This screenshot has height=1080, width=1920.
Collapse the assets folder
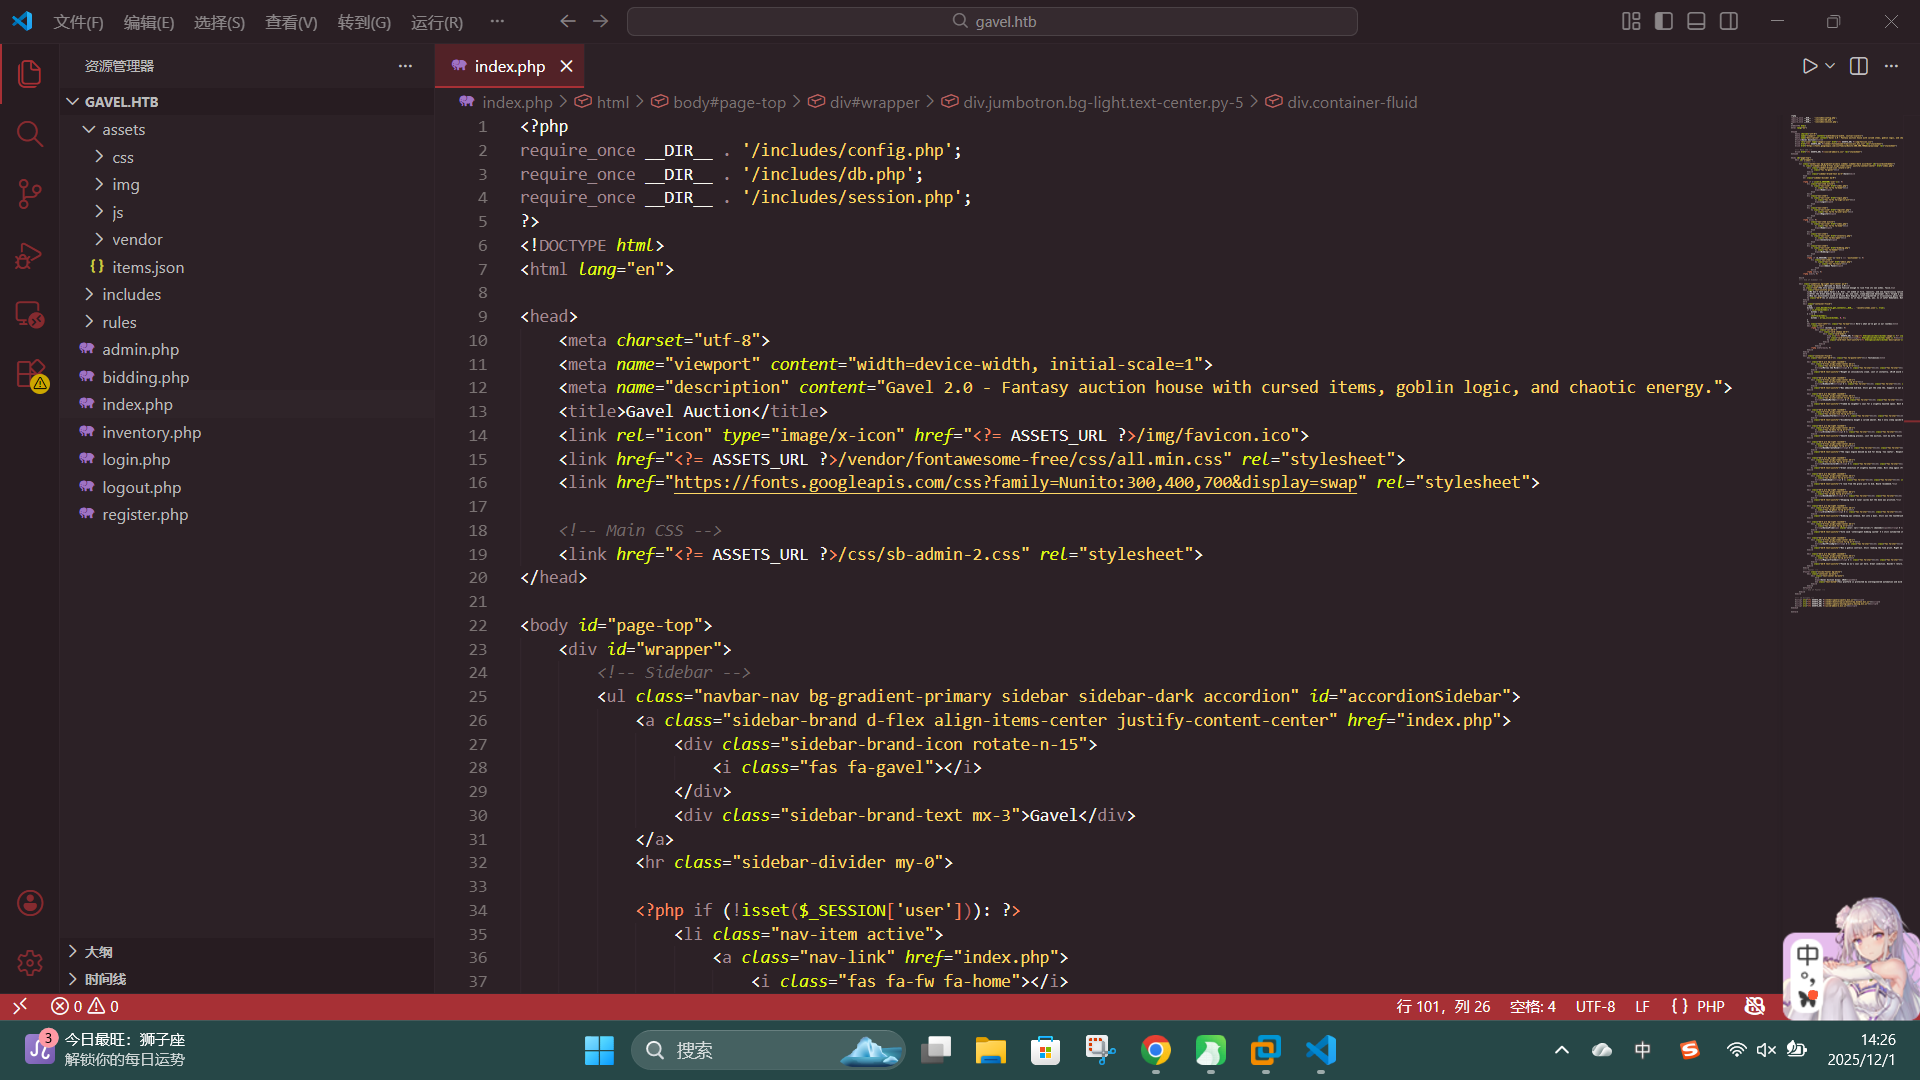123,129
